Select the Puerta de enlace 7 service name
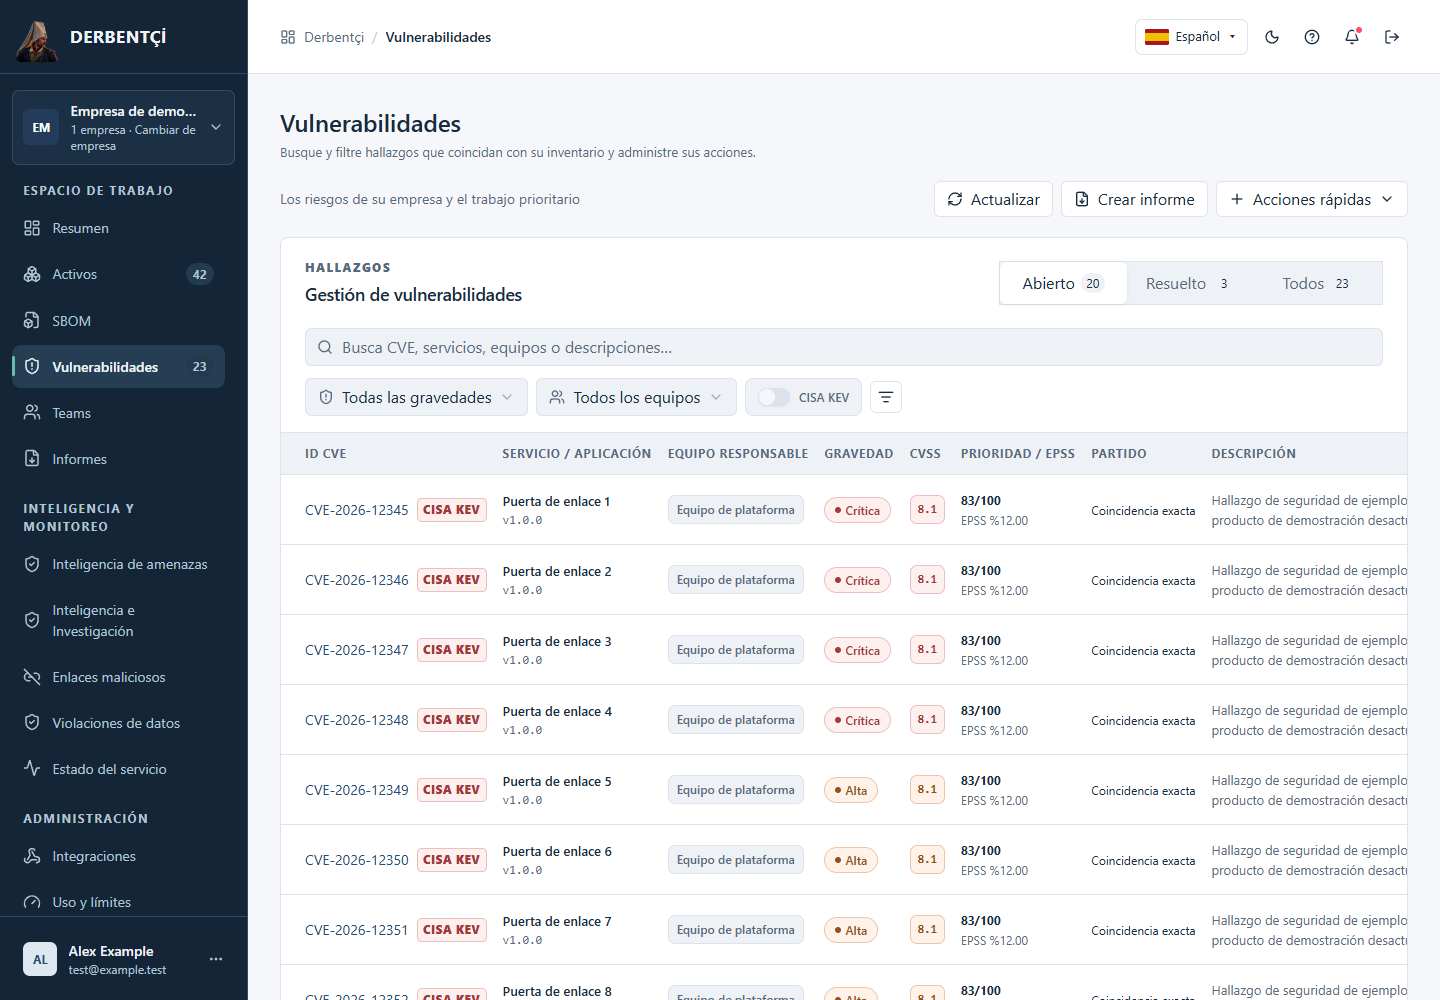1440x1000 pixels. tap(557, 921)
